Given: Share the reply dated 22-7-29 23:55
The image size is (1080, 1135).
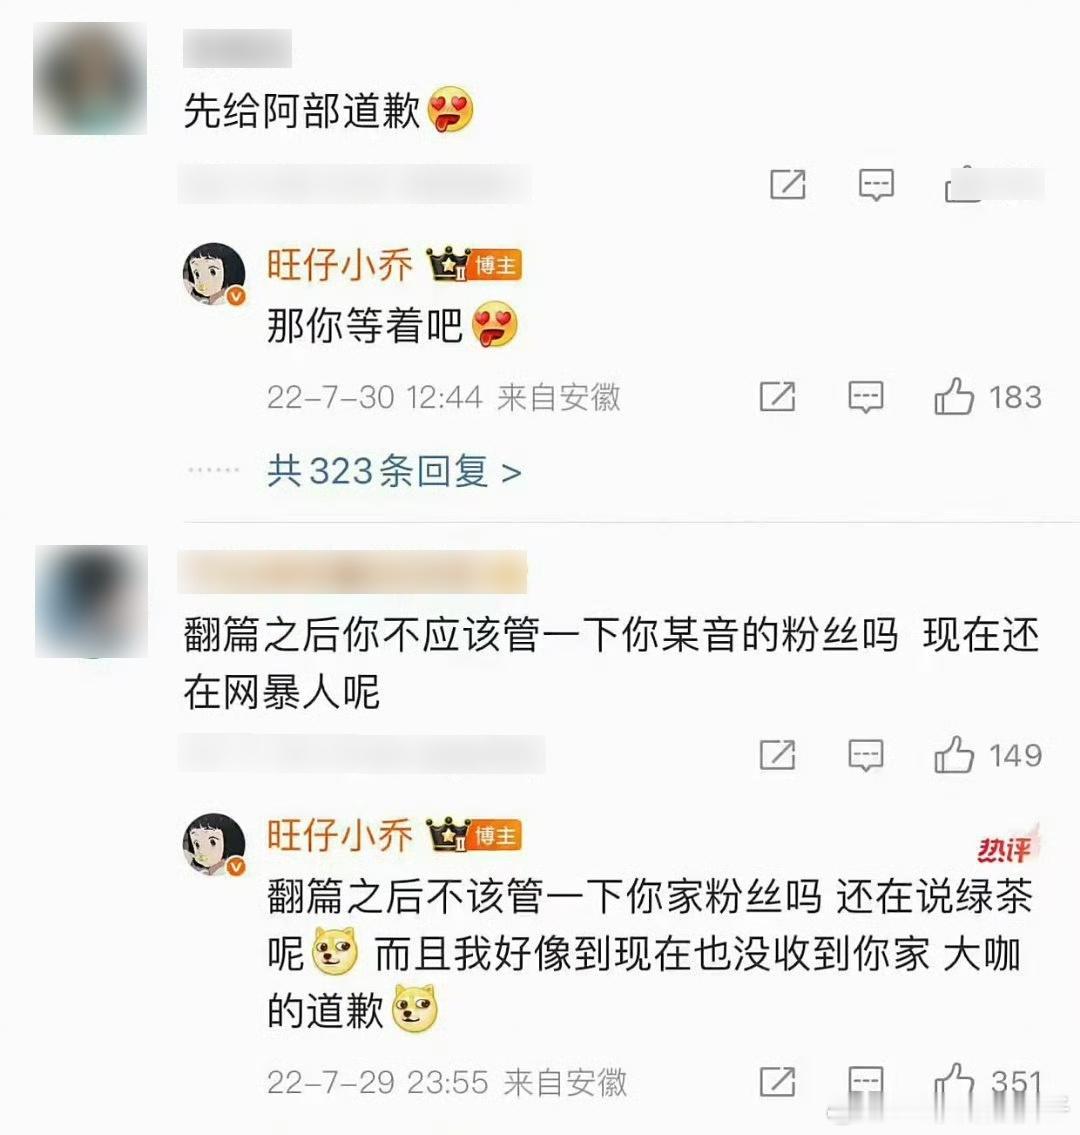Looking at the screenshot, I should click(x=777, y=1082).
